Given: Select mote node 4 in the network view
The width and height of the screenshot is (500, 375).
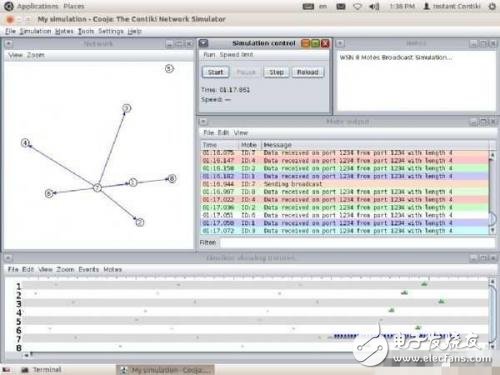Looking at the screenshot, I should 25,143.
